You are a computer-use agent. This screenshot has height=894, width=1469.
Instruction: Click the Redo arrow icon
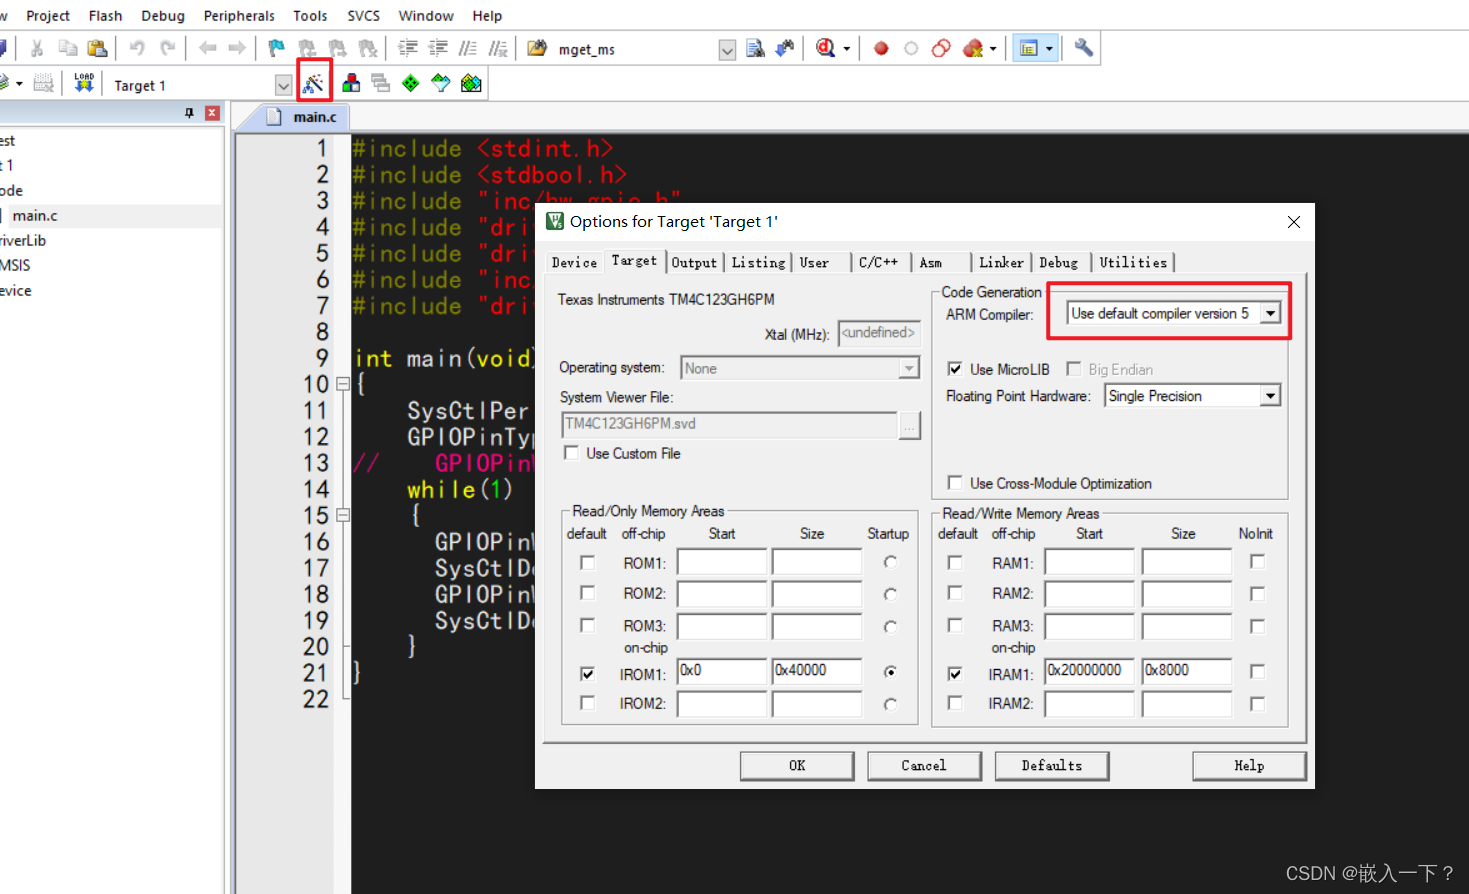tap(168, 48)
